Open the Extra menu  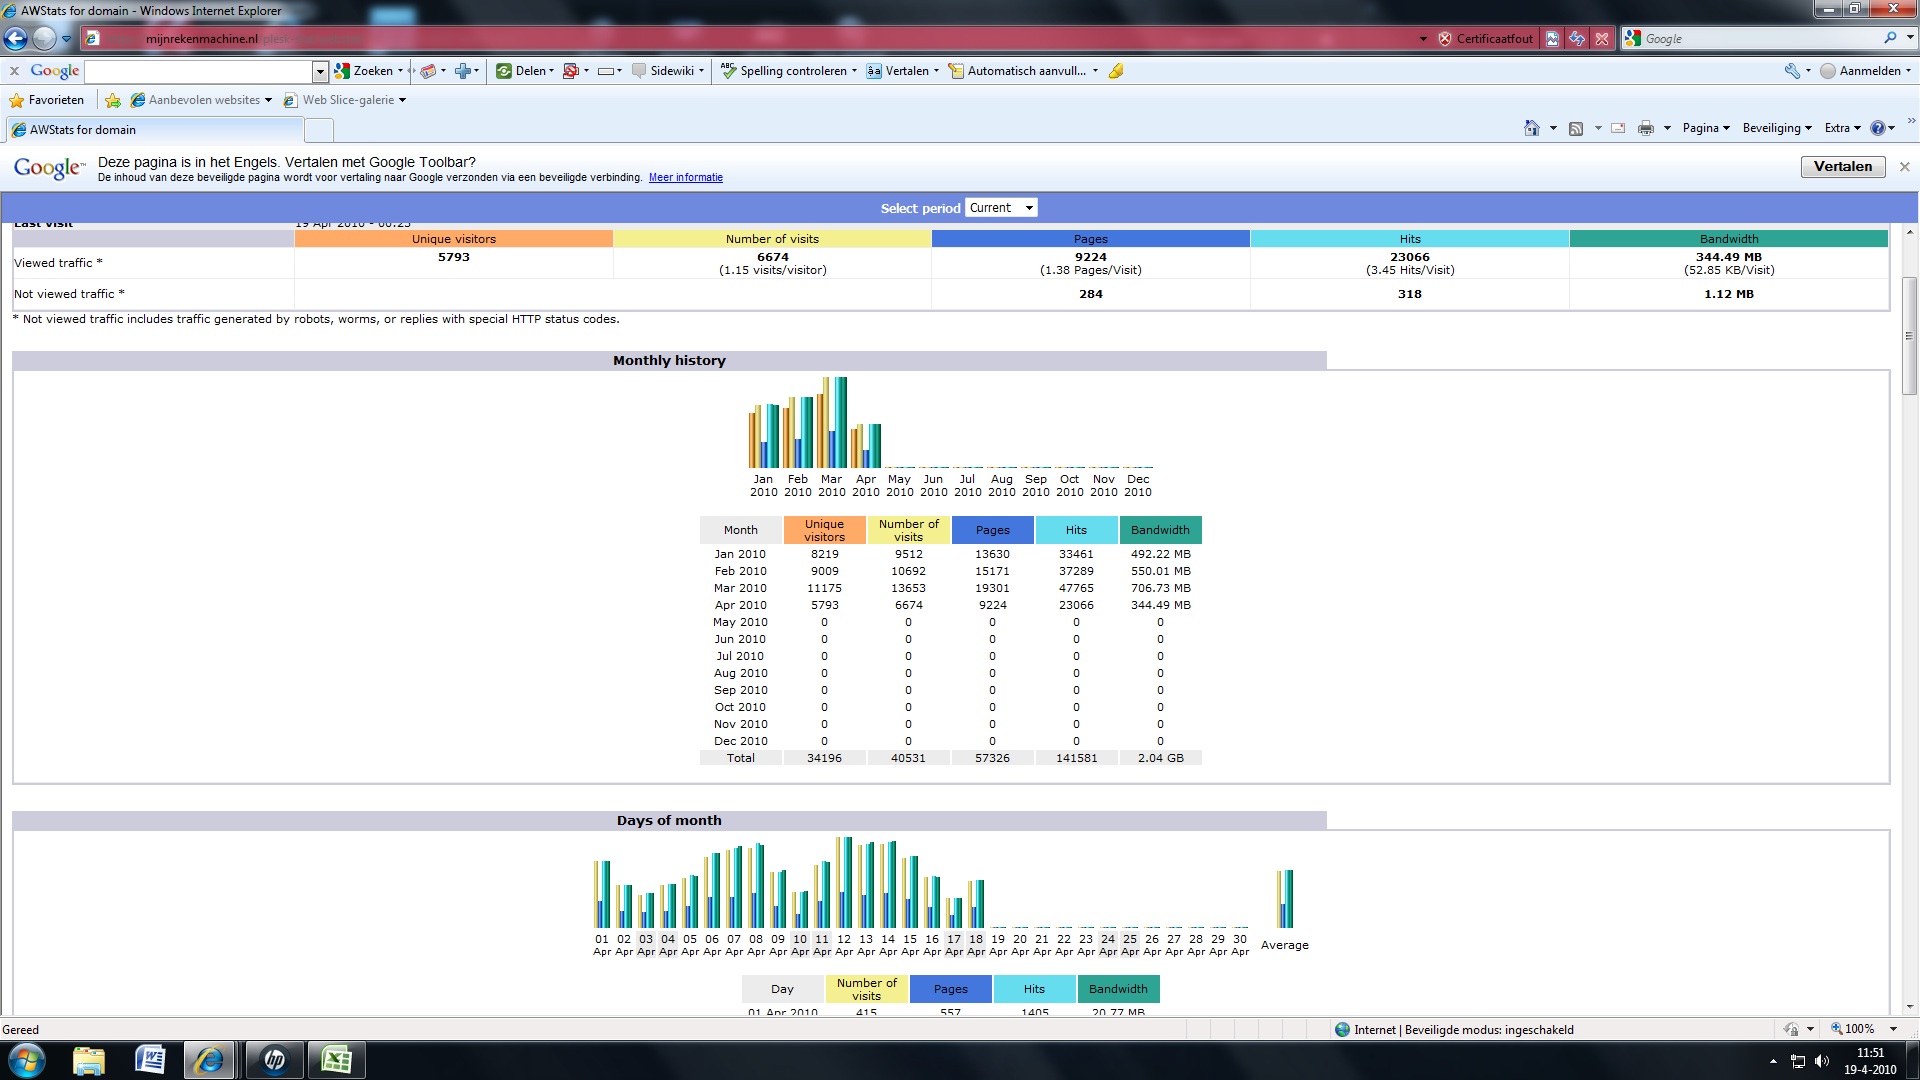(1842, 128)
